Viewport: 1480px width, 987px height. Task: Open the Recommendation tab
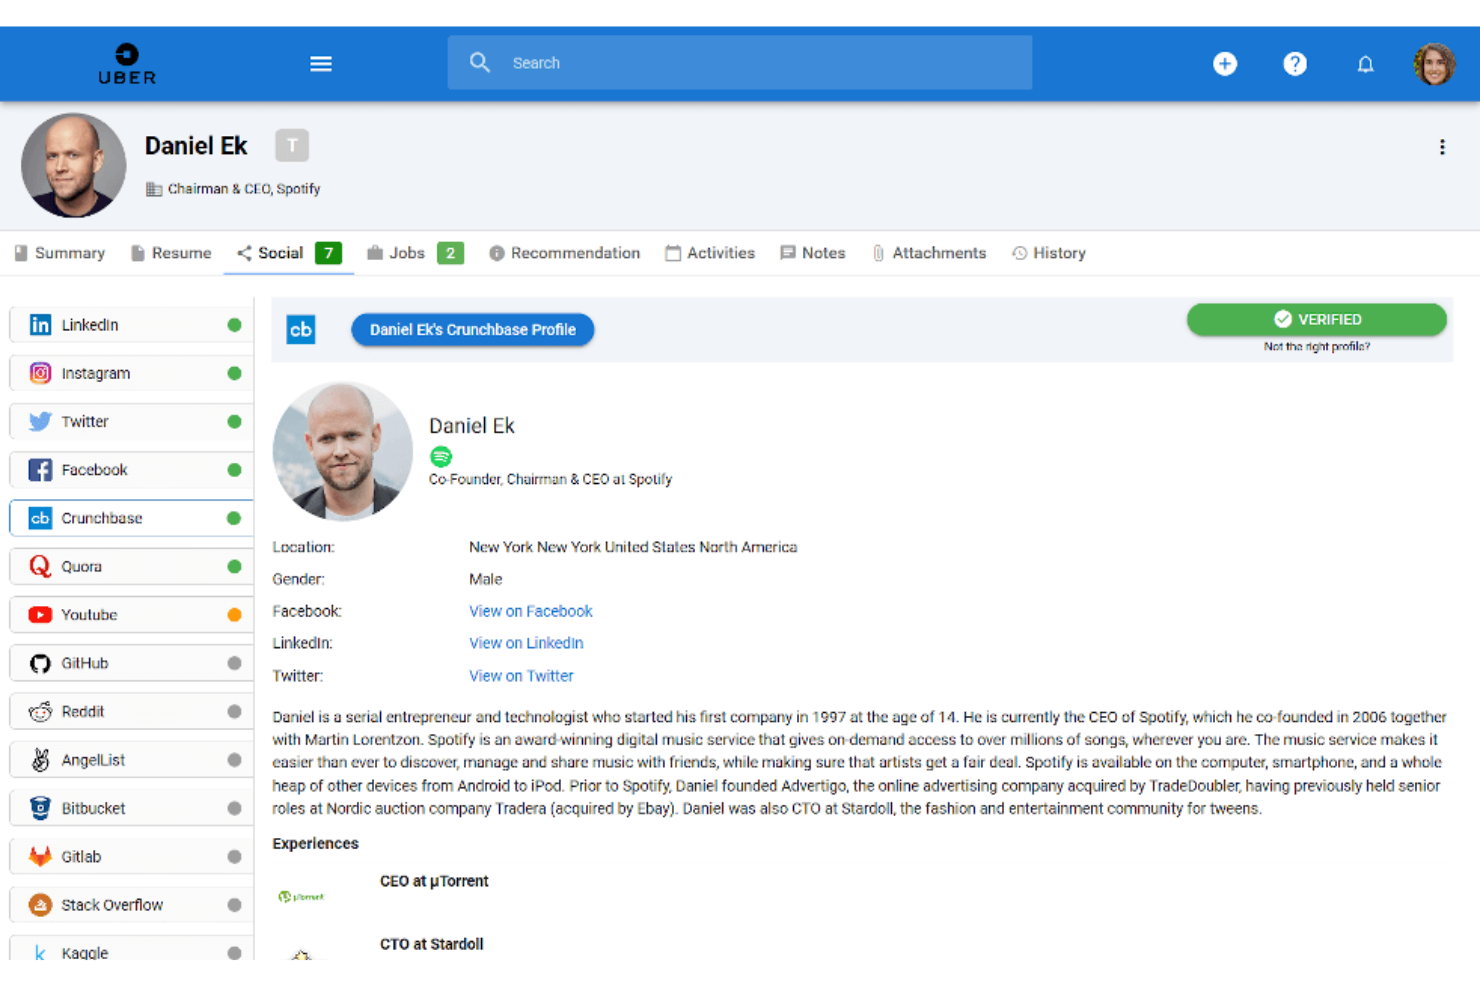(x=565, y=253)
